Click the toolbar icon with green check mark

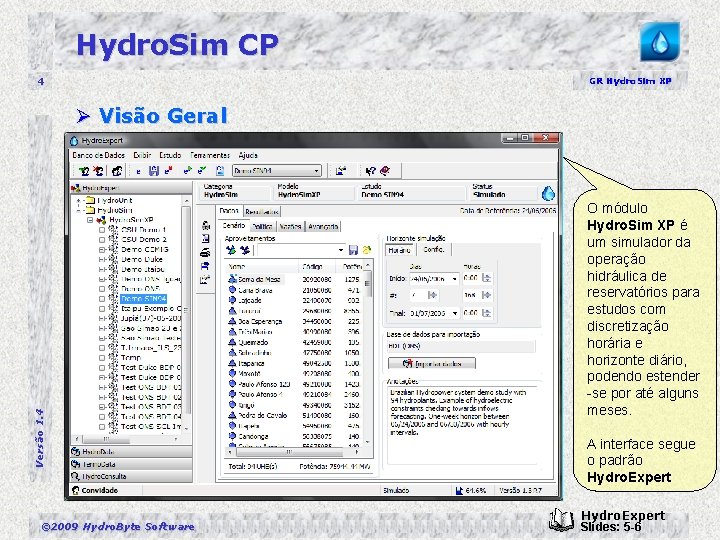click(202, 170)
